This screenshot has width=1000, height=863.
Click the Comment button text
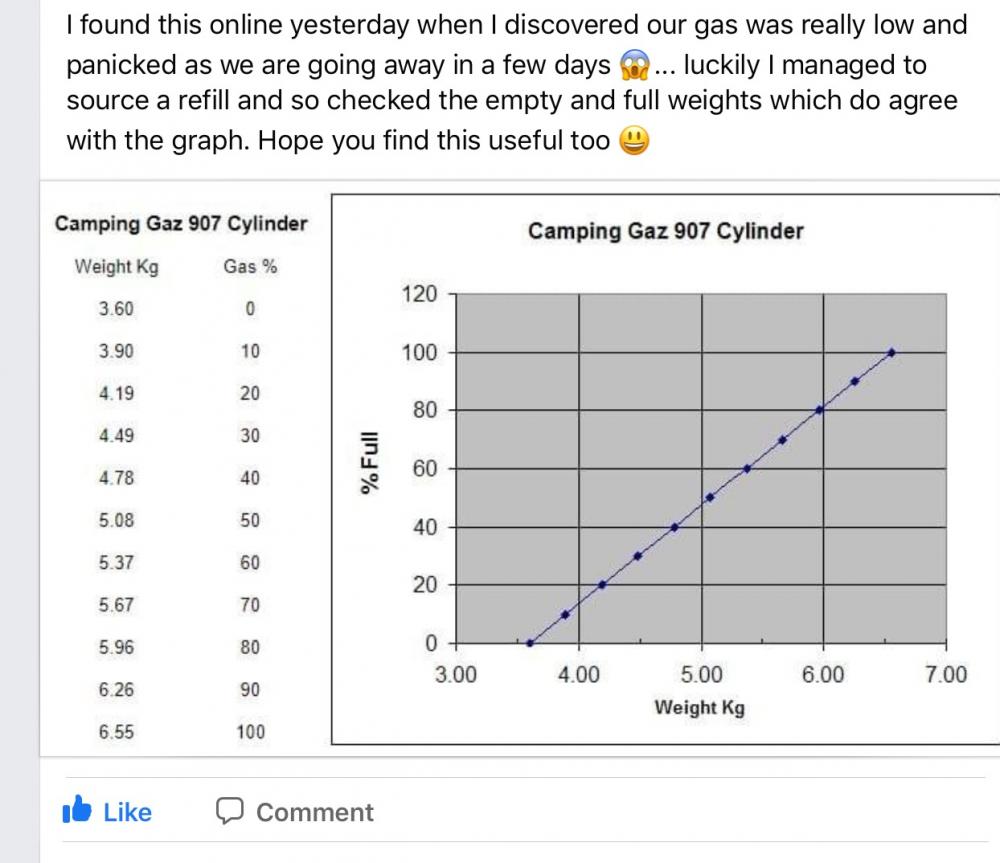(315, 812)
